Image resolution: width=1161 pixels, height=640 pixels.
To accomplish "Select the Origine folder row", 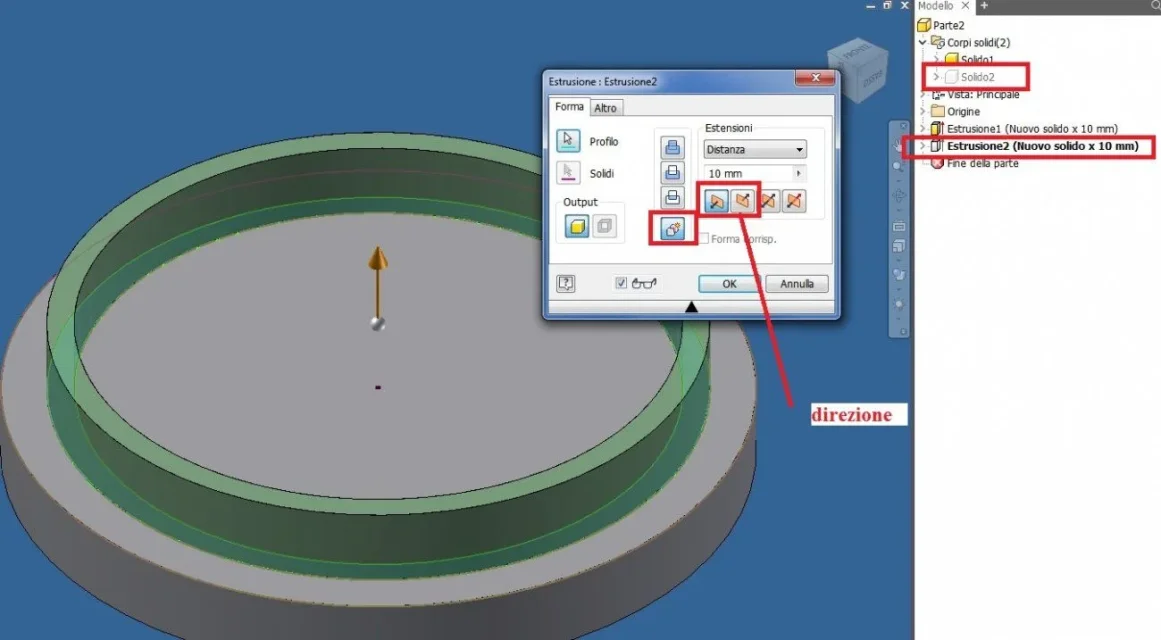I will [955, 111].
